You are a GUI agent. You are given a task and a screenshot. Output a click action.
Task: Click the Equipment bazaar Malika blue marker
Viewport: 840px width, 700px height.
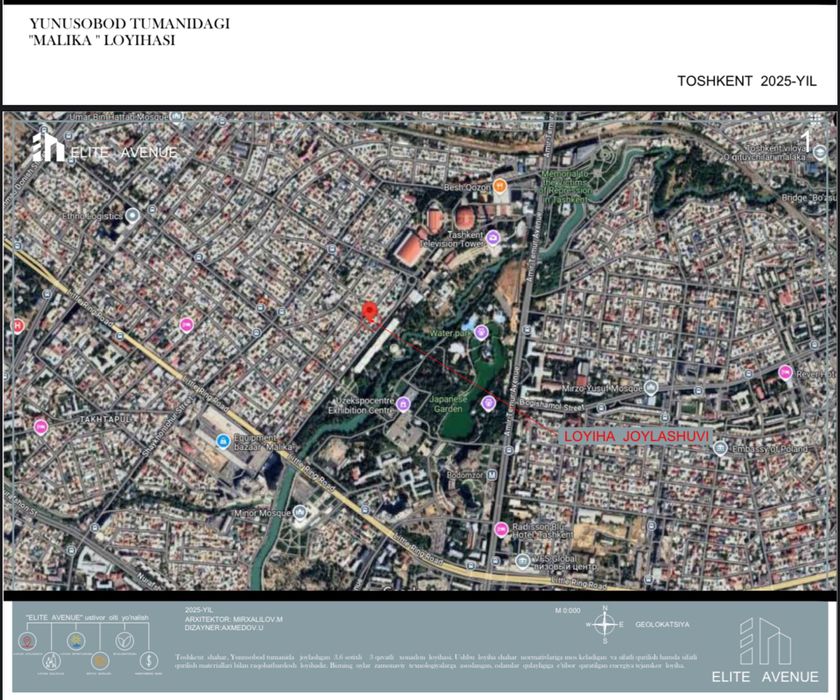pyautogui.click(x=223, y=441)
